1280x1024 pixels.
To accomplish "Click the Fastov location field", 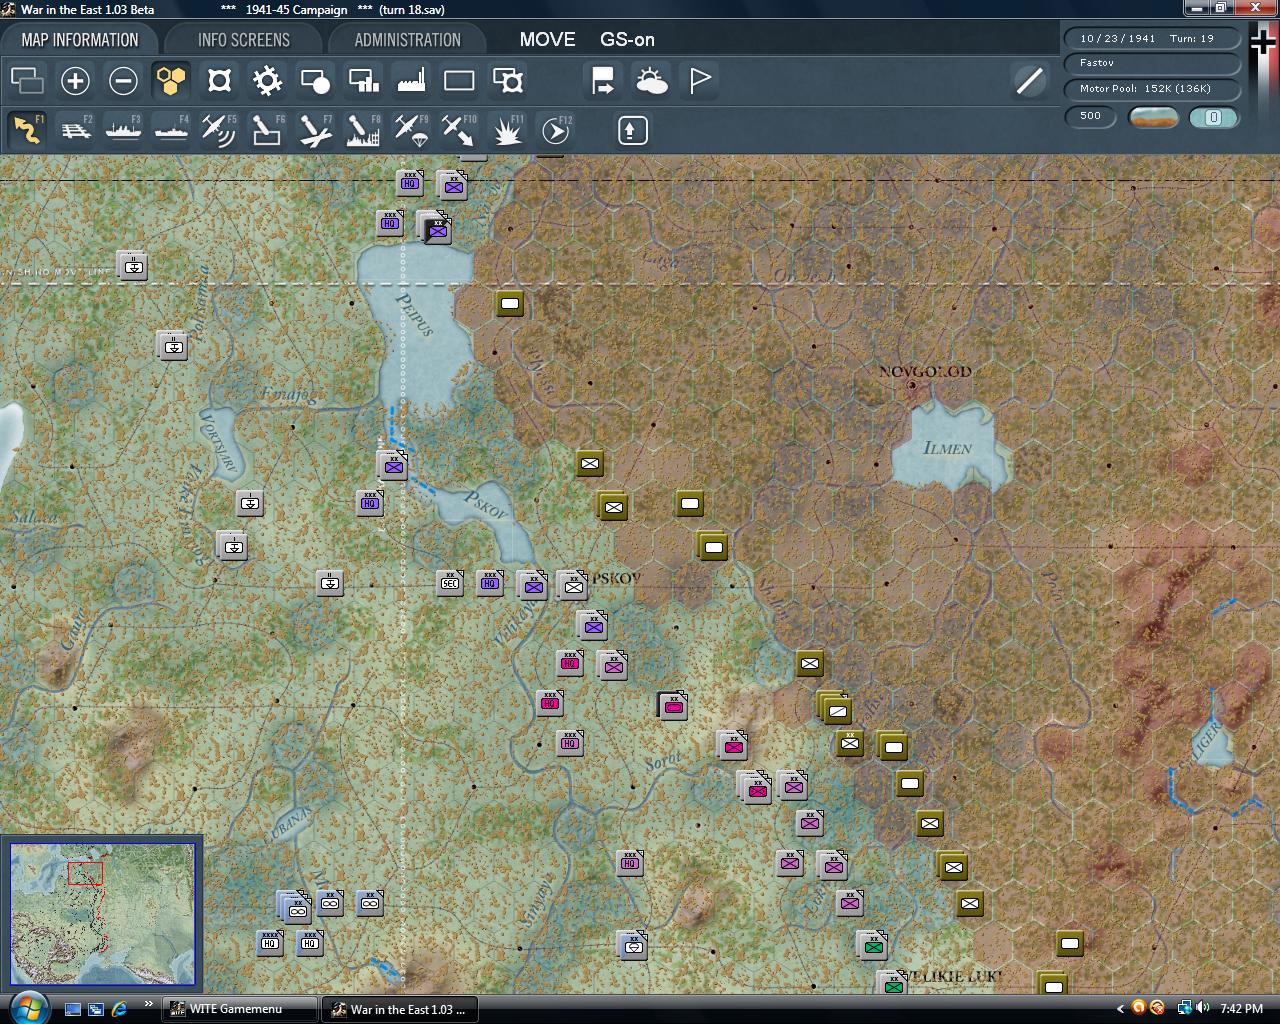I will 1151,63.
